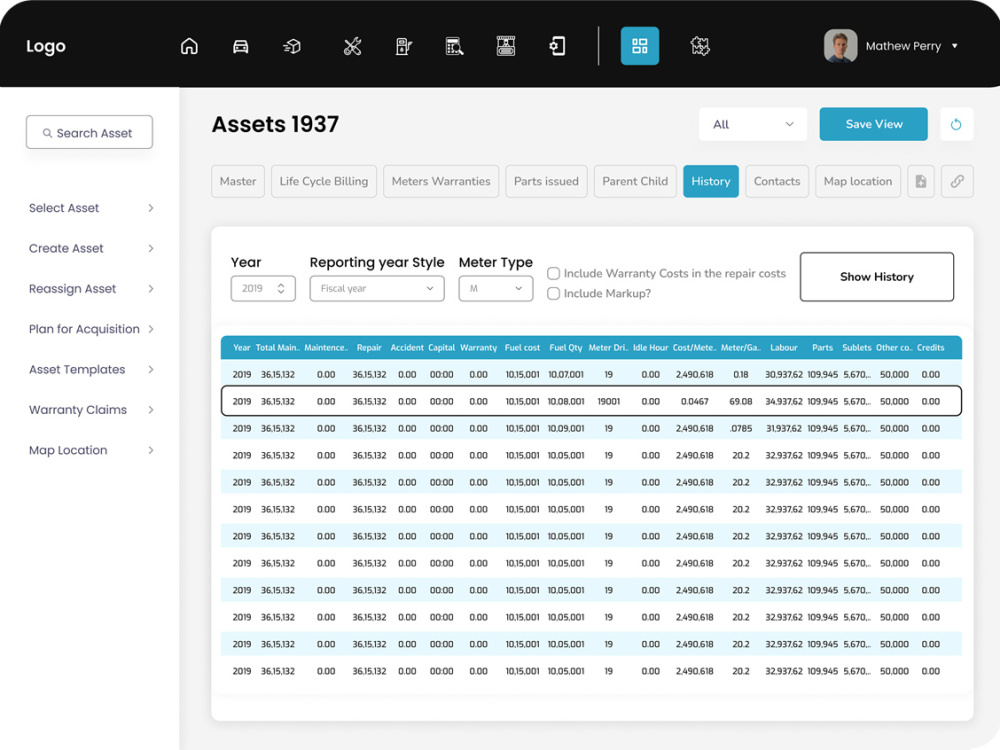Open the Parts issued tab
1000x750 pixels.
(x=547, y=181)
